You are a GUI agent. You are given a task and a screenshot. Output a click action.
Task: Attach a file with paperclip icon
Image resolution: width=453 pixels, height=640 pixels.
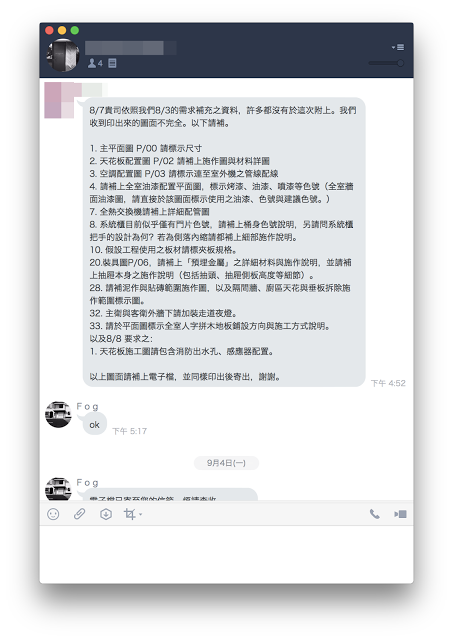(x=79, y=514)
